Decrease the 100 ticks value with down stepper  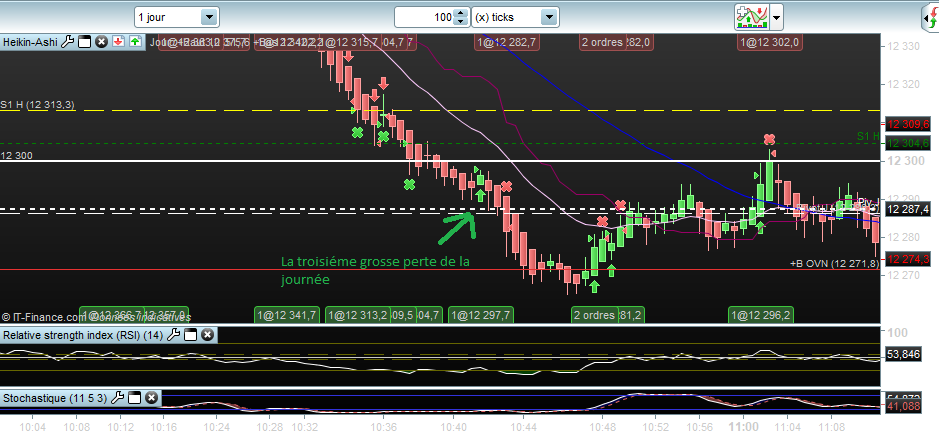[x=460, y=22]
